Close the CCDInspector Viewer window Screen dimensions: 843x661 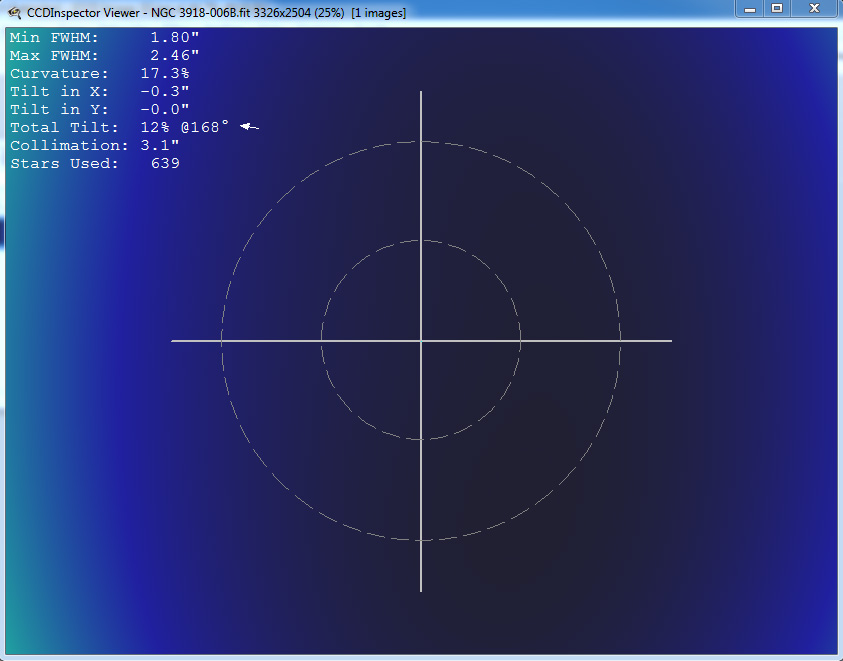pos(815,9)
